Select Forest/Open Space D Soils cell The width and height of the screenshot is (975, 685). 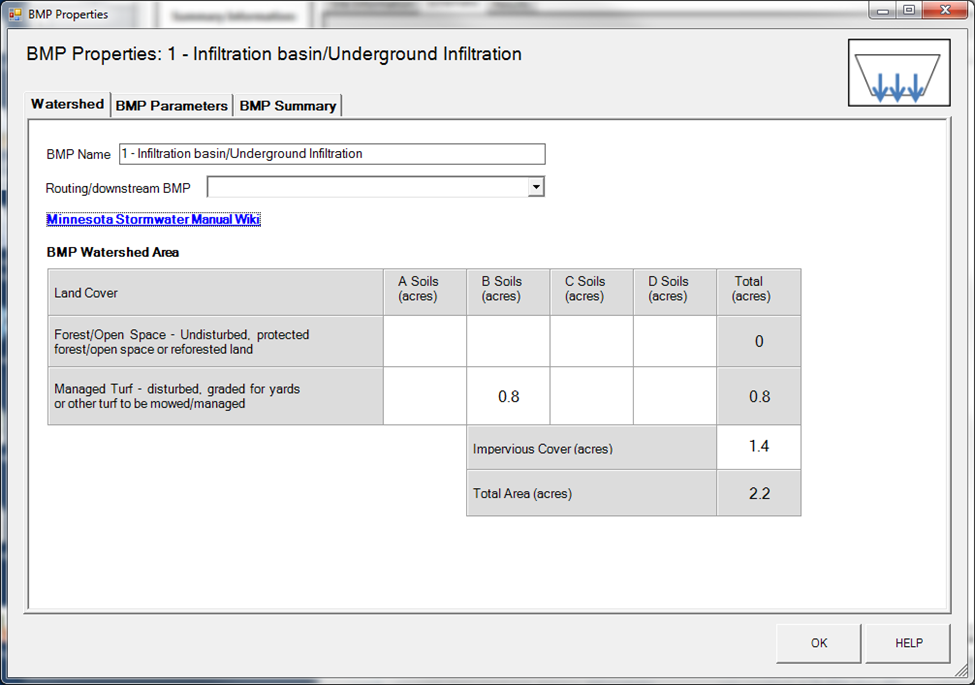point(674,342)
